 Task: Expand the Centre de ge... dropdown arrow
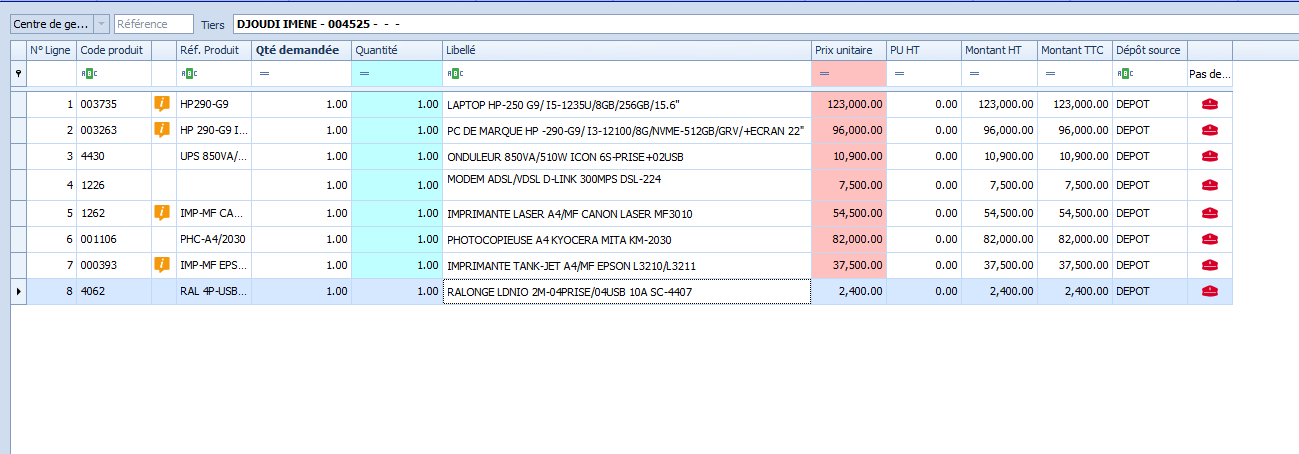point(100,23)
